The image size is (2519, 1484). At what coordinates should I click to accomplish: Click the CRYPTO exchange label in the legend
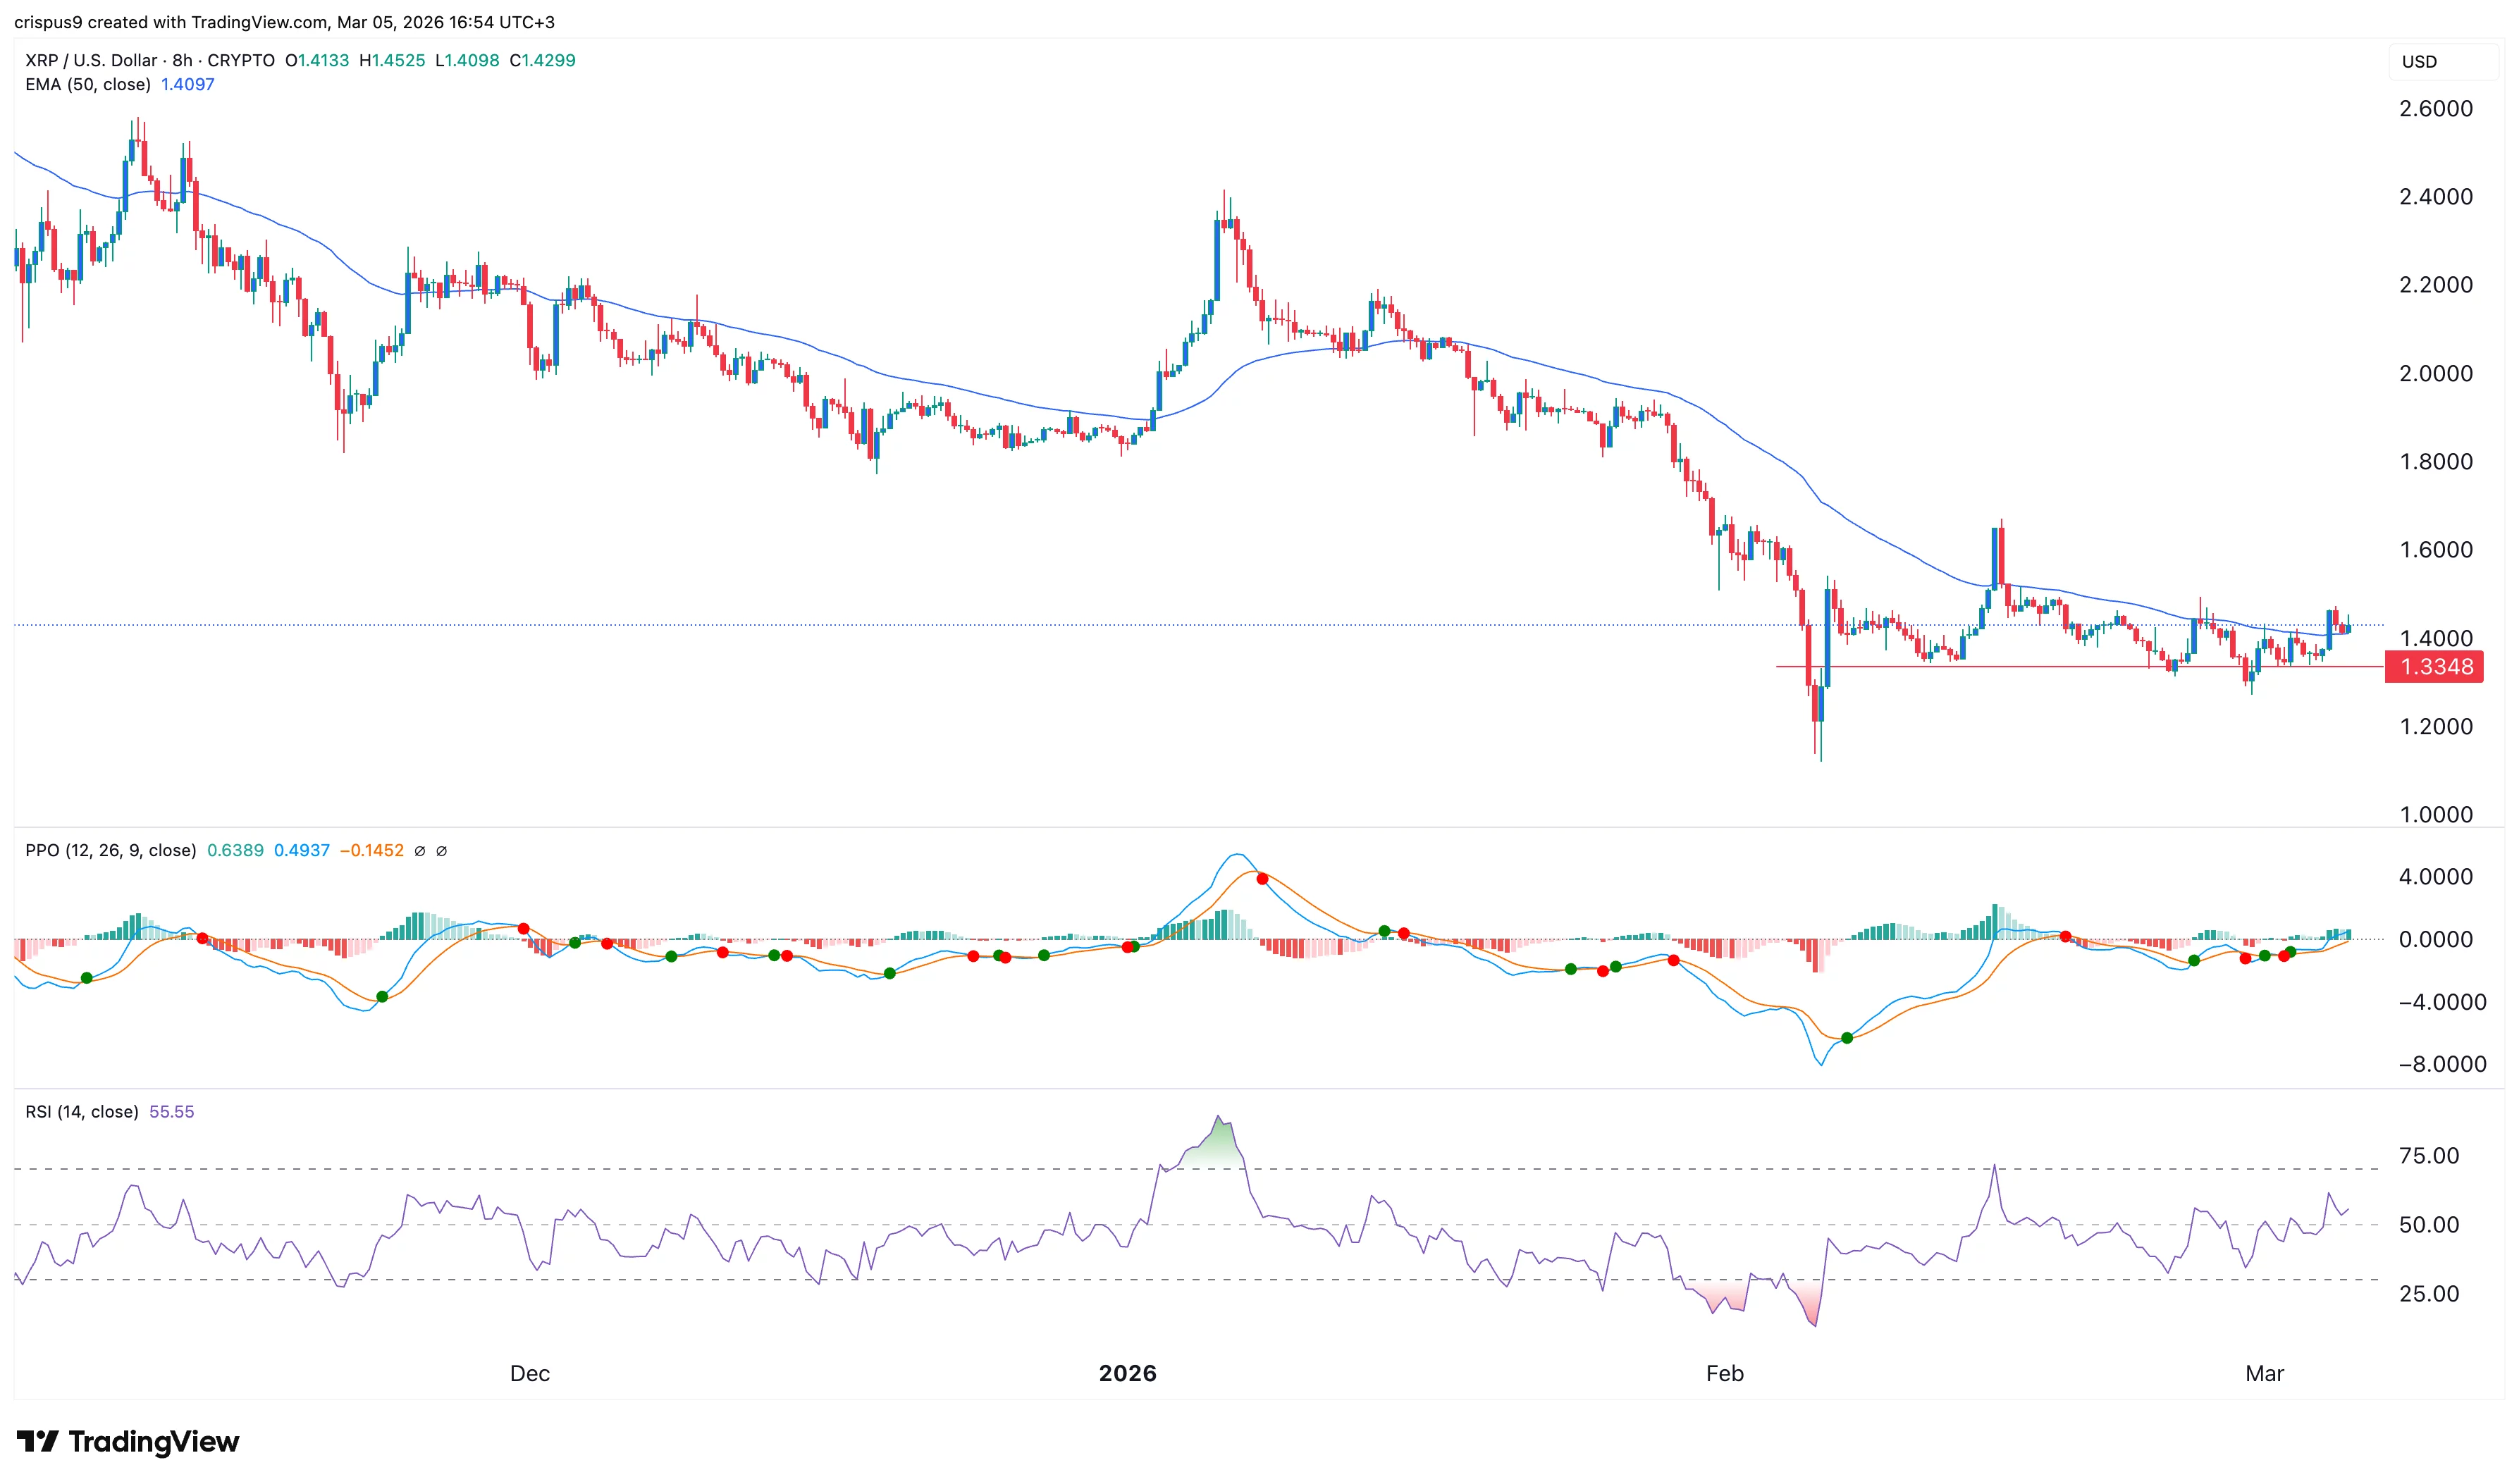coord(243,60)
